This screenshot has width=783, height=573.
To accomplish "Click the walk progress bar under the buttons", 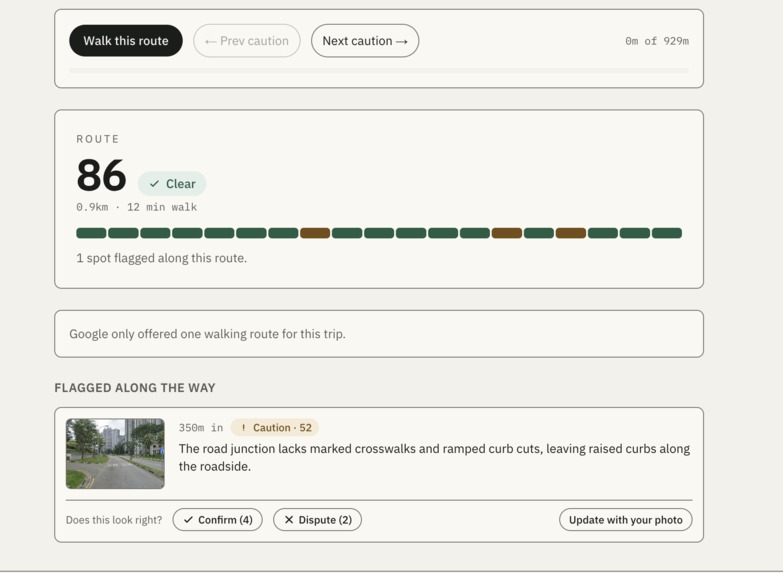I will click(x=379, y=71).
